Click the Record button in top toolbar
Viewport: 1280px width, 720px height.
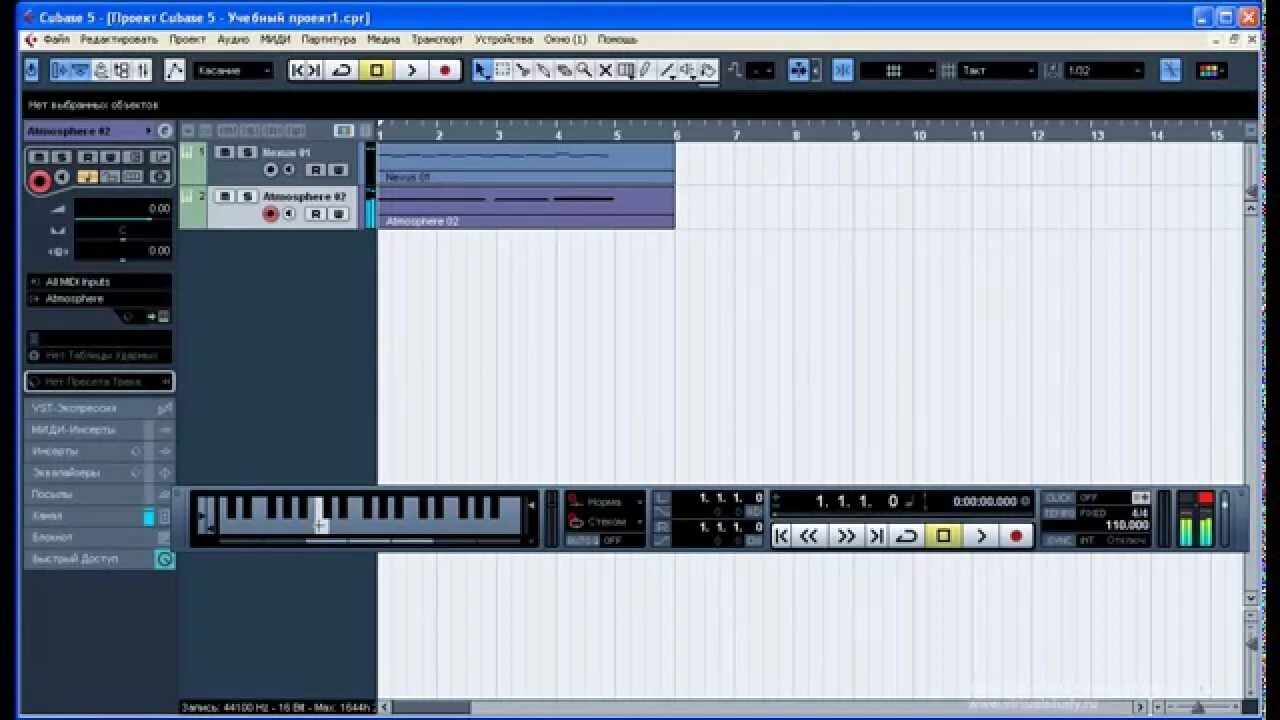pos(445,70)
